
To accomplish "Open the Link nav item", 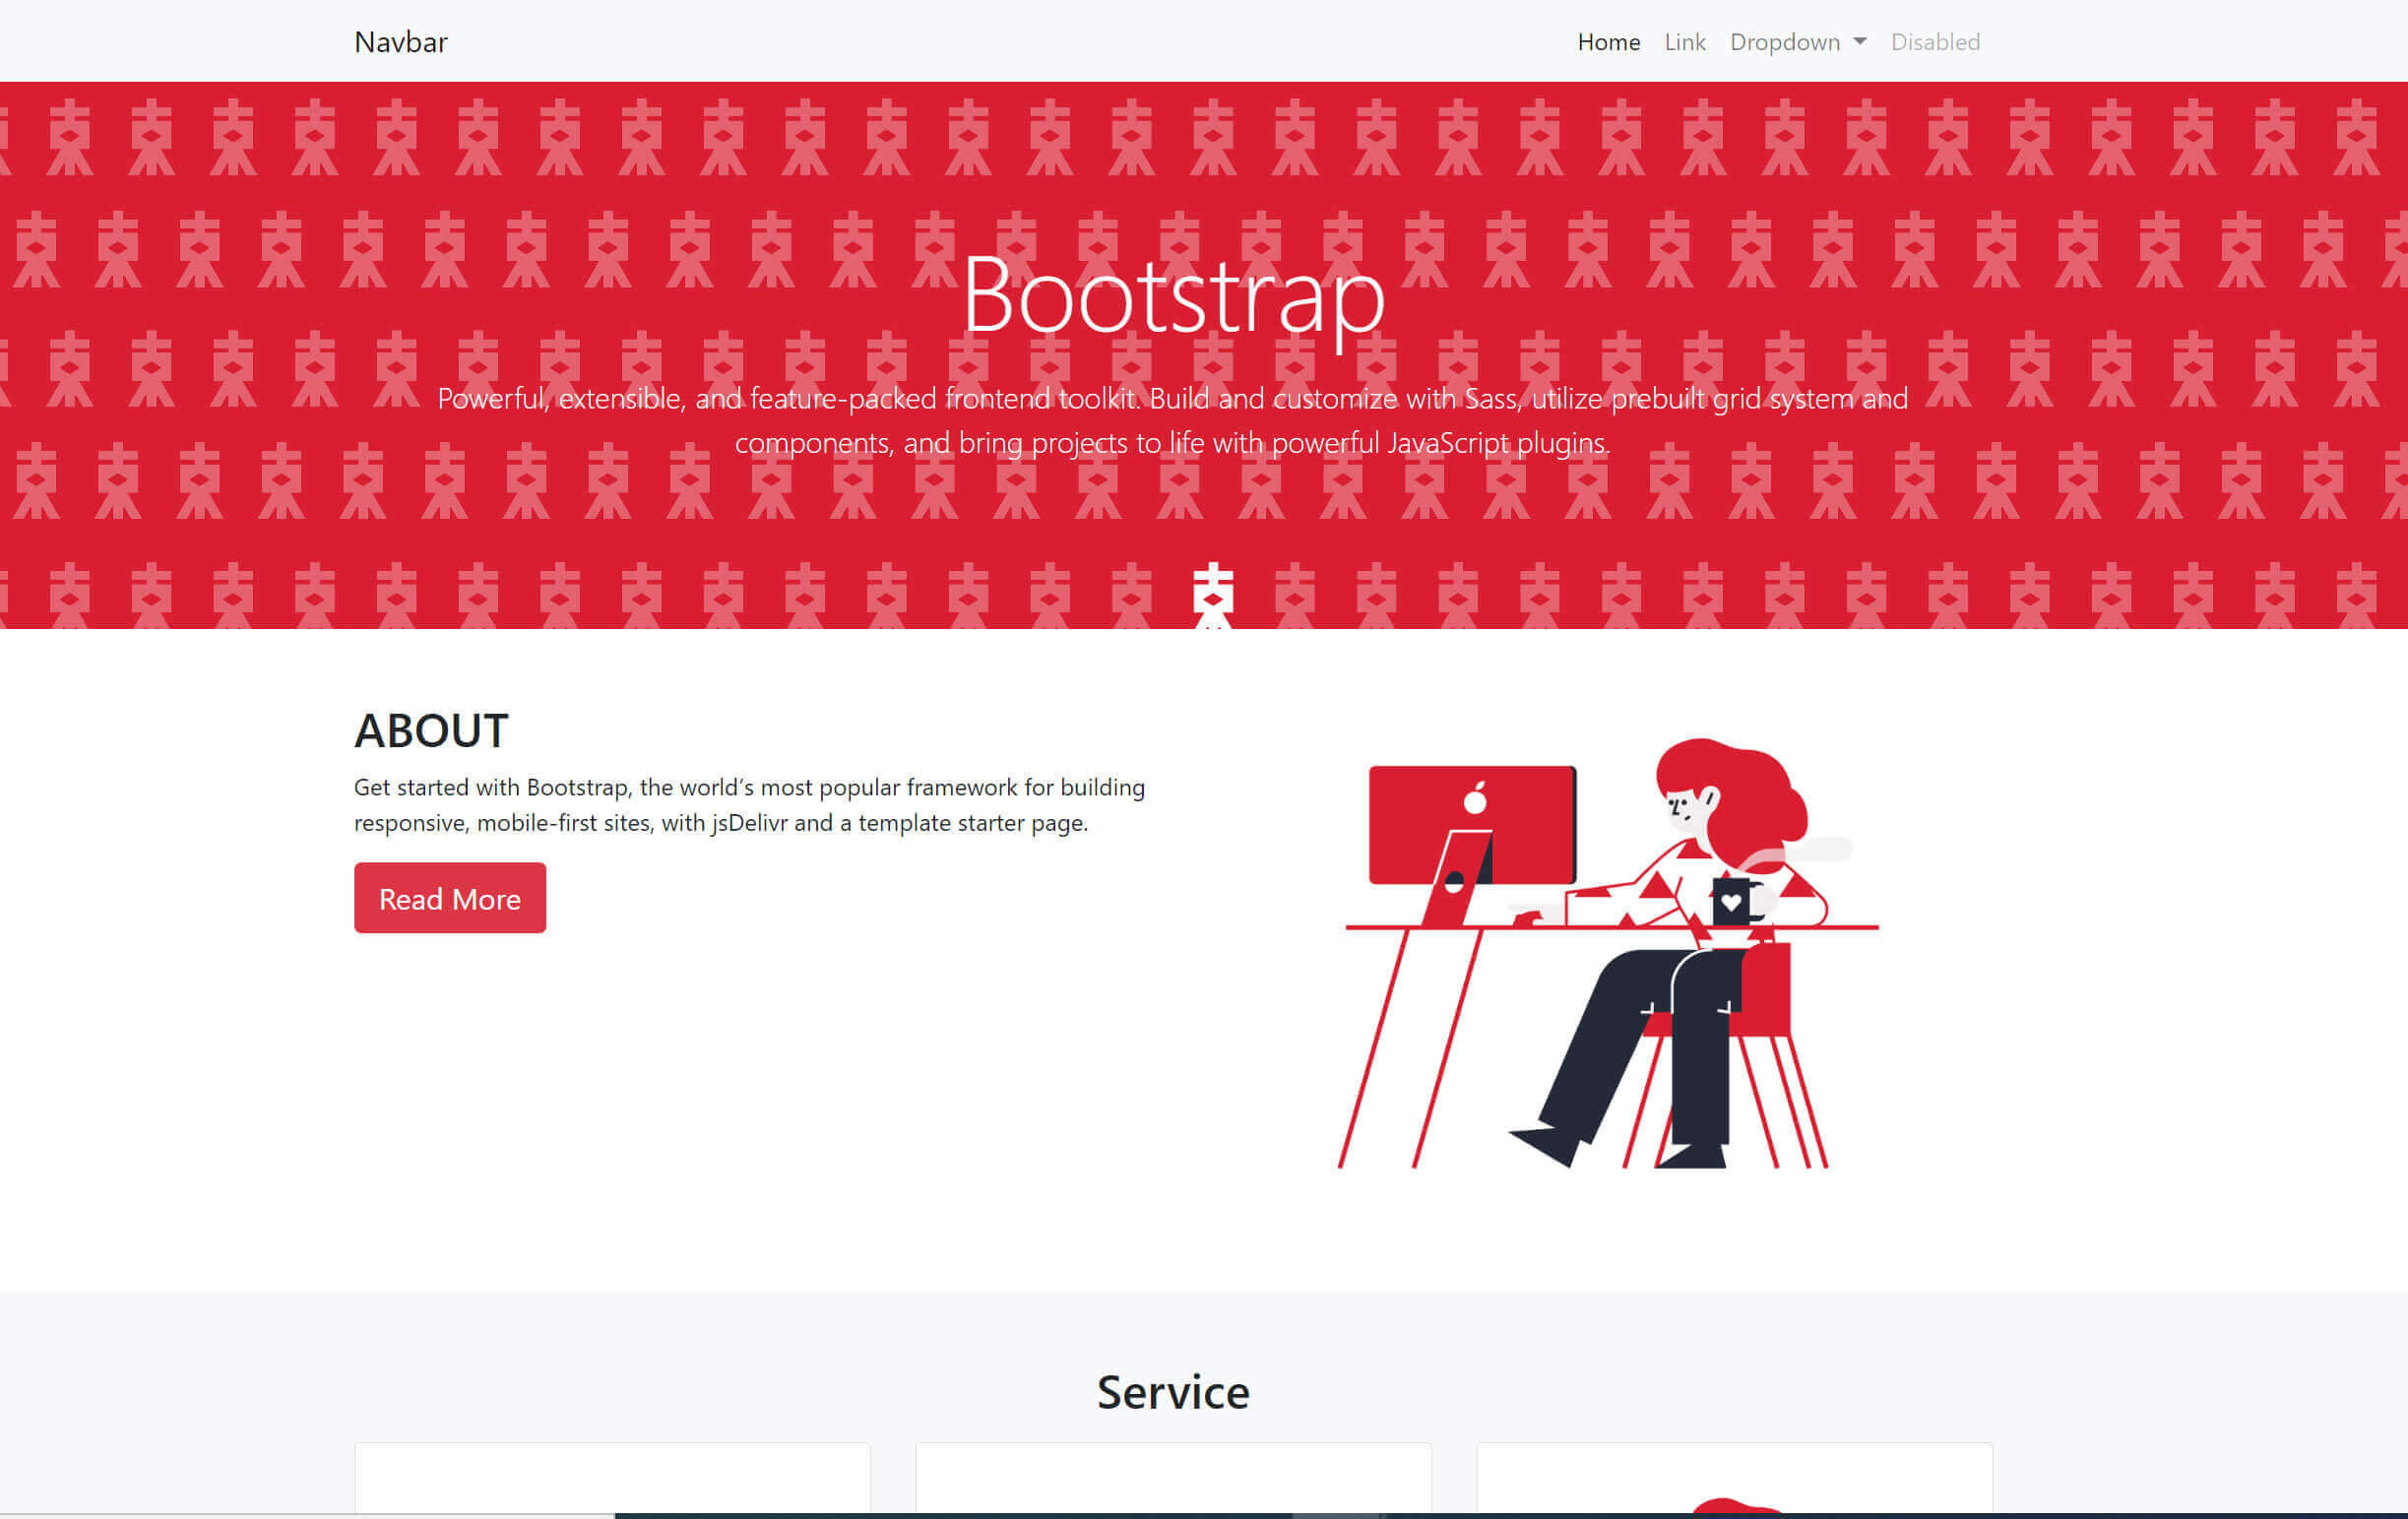I will (x=1684, y=42).
